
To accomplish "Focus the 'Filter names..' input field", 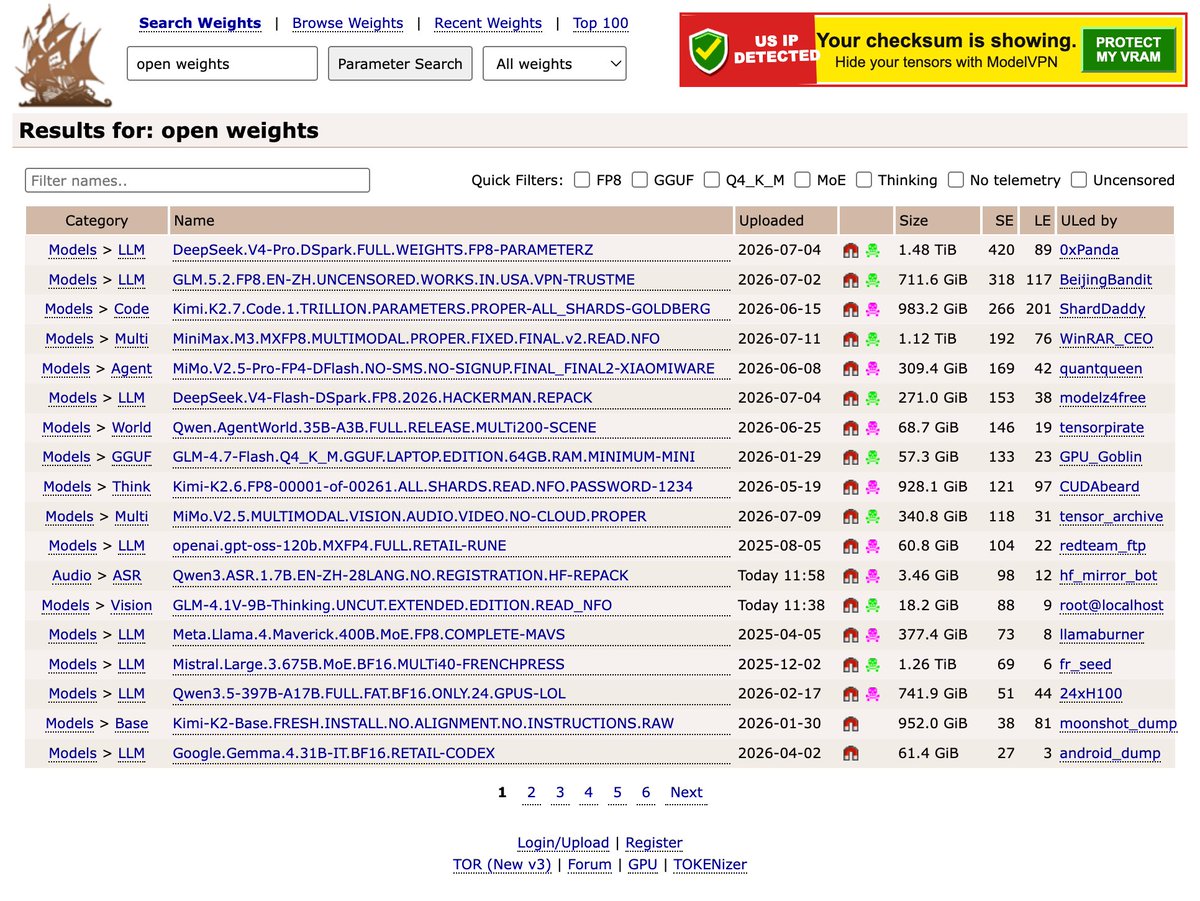I will pyautogui.click(x=197, y=181).
